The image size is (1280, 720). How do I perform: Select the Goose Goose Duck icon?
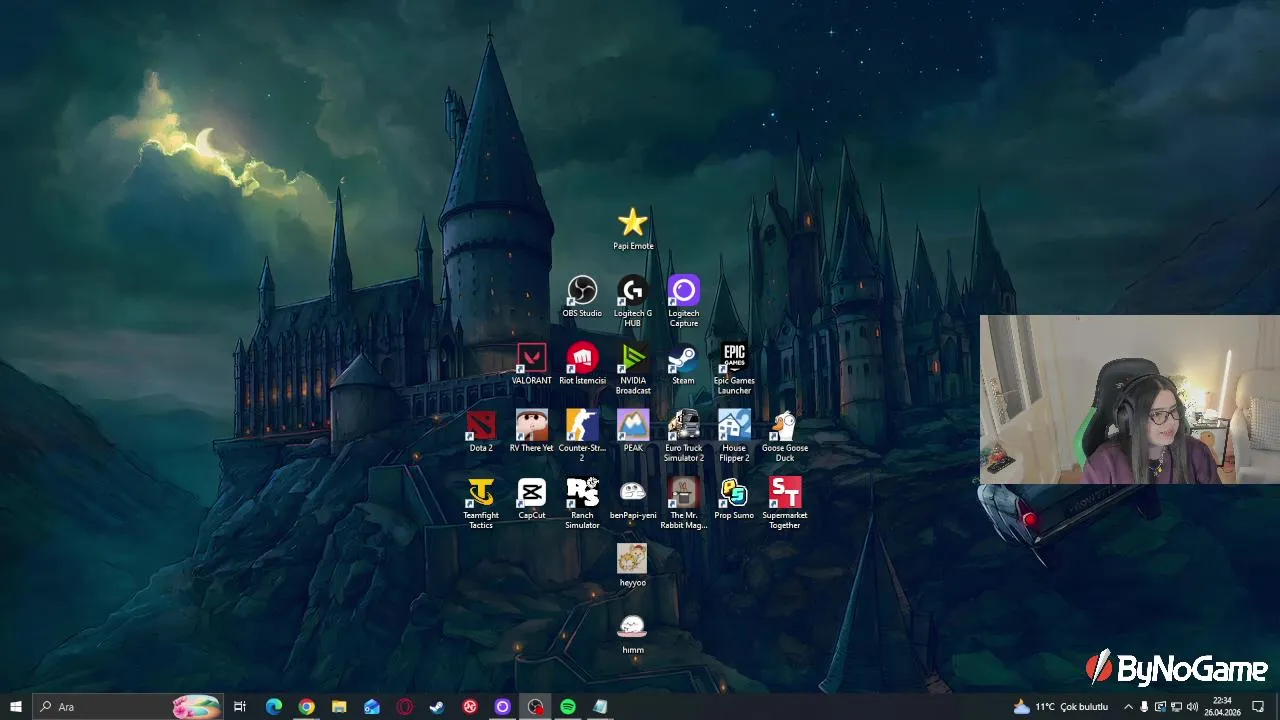(x=785, y=436)
